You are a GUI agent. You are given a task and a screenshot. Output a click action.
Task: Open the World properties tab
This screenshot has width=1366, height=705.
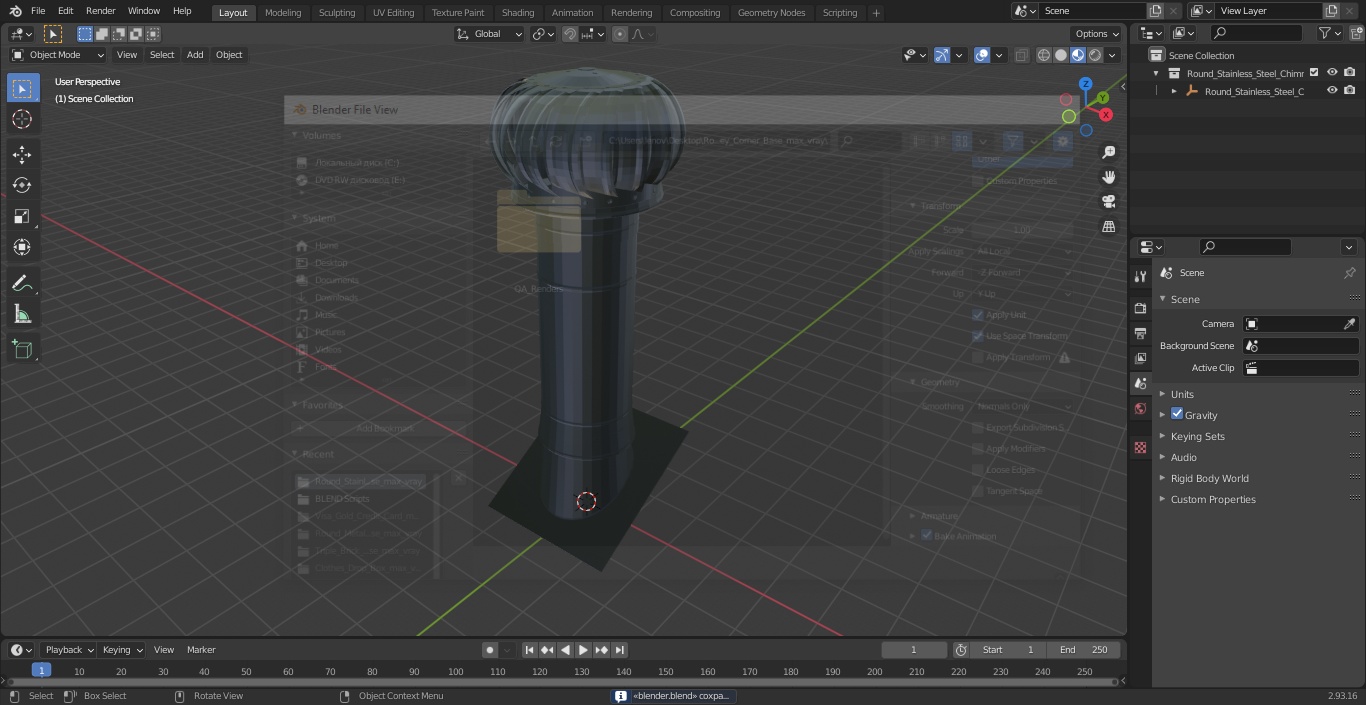[x=1140, y=408]
